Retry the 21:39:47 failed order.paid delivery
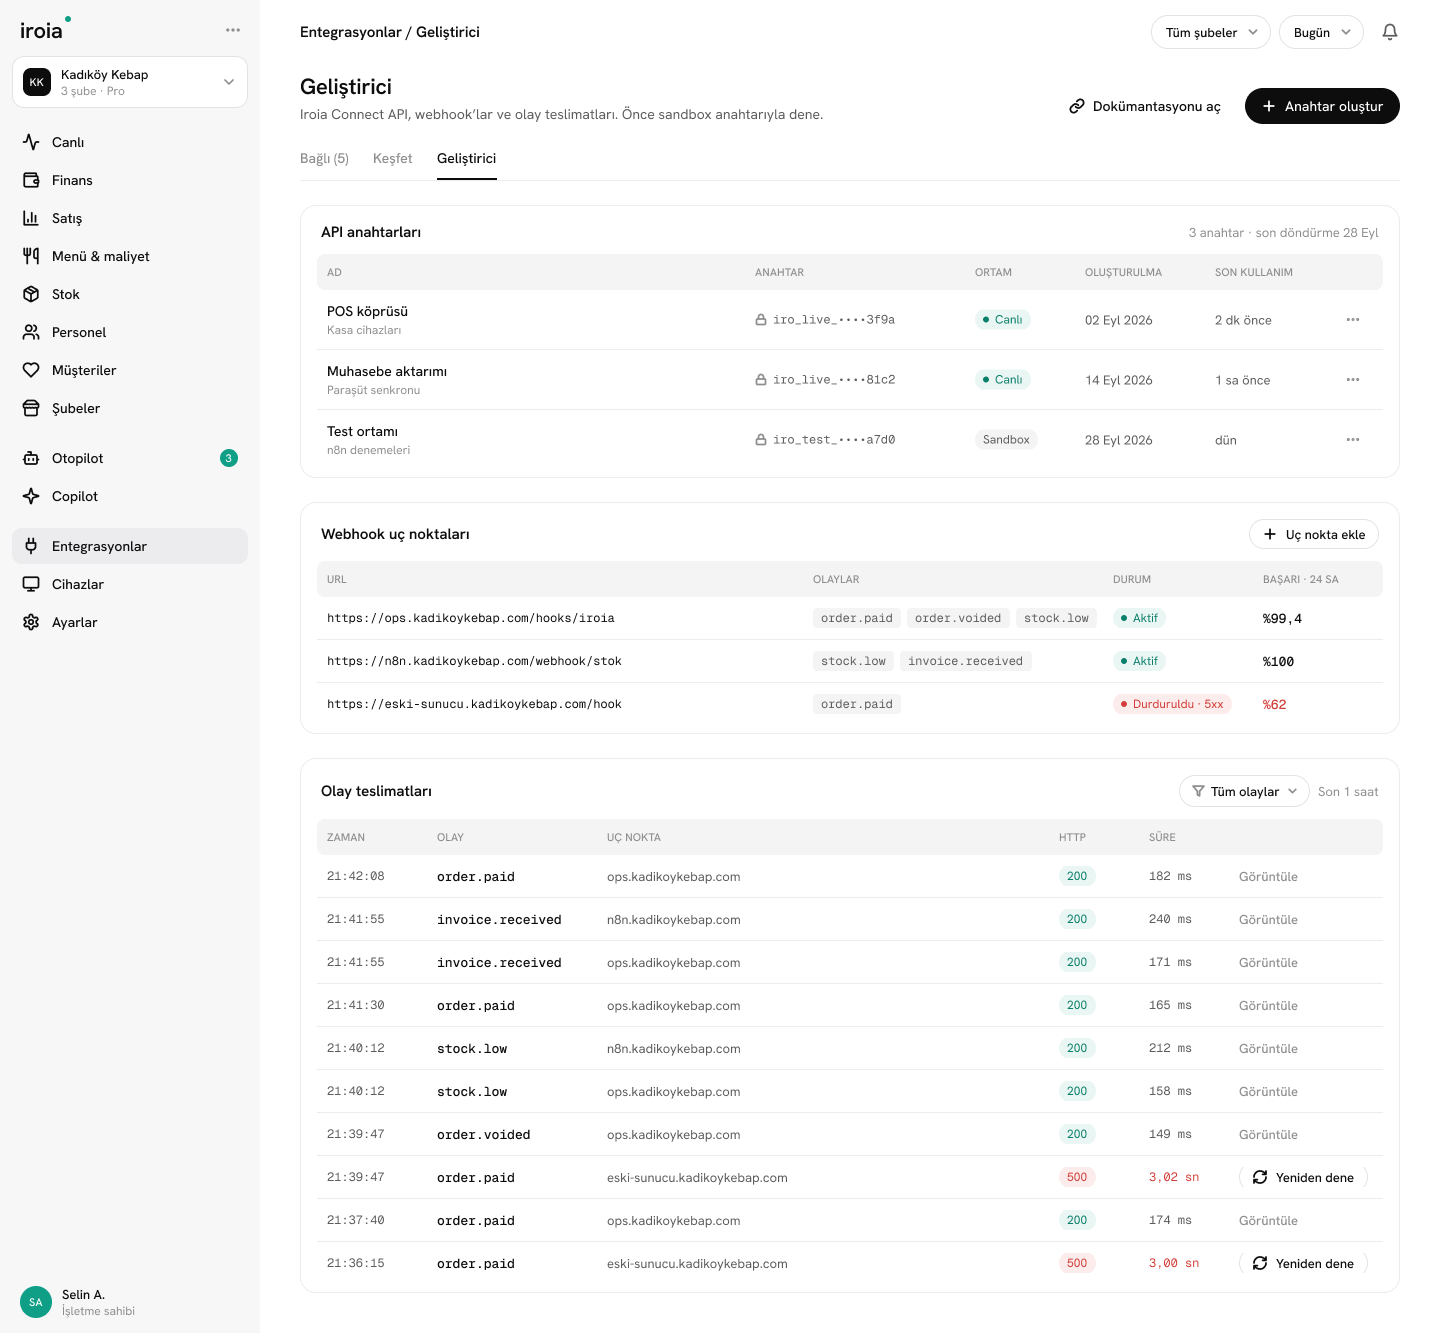The width and height of the screenshot is (1440, 1333). click(x=1303, y=1177)
